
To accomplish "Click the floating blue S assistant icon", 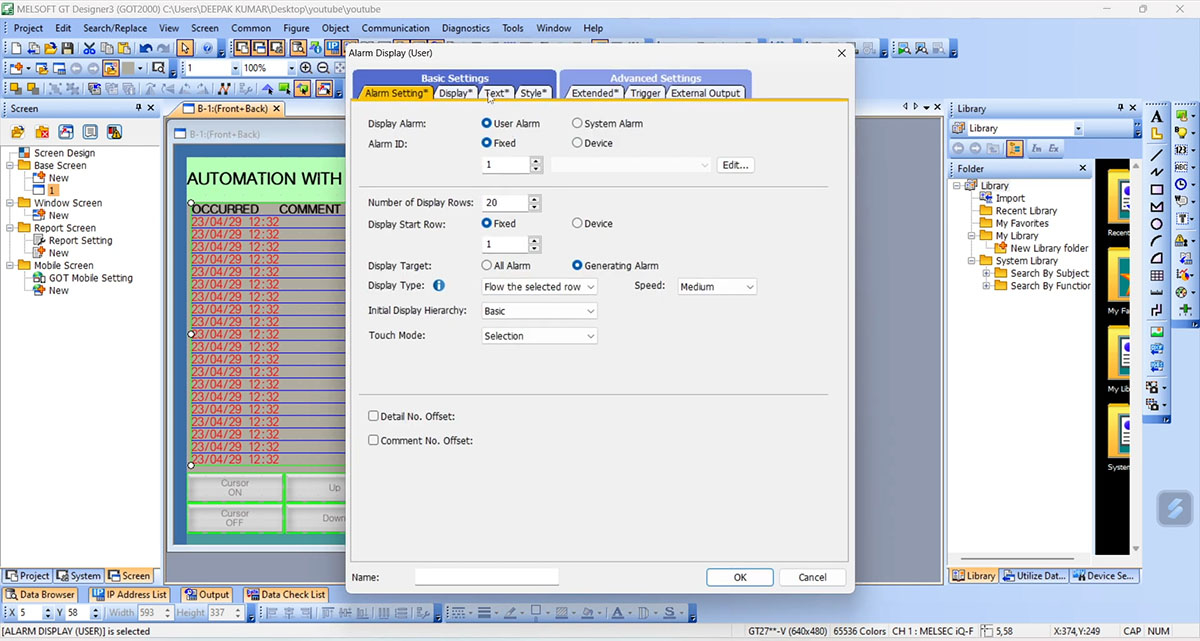I will [1177, 508].
